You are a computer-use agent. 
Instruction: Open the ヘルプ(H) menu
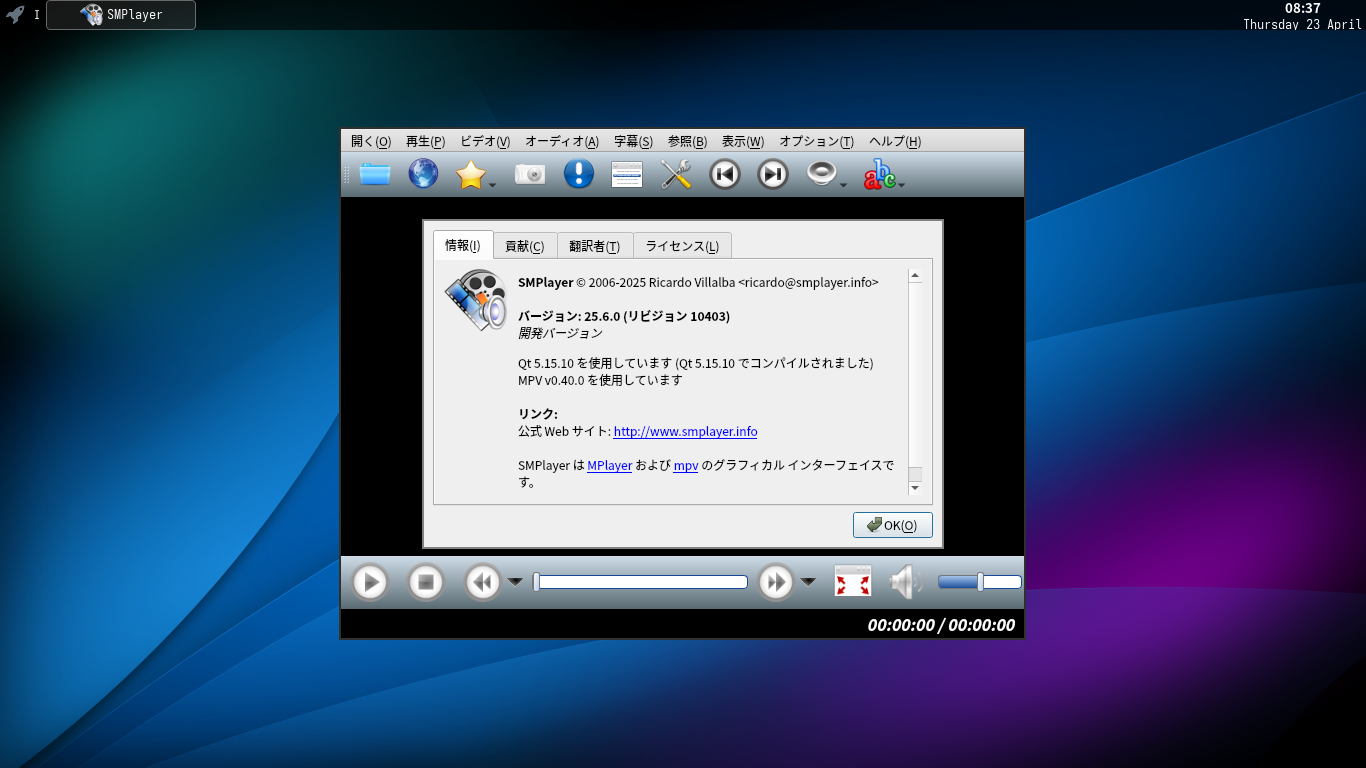pyautogui.click(x=895, y=141)
